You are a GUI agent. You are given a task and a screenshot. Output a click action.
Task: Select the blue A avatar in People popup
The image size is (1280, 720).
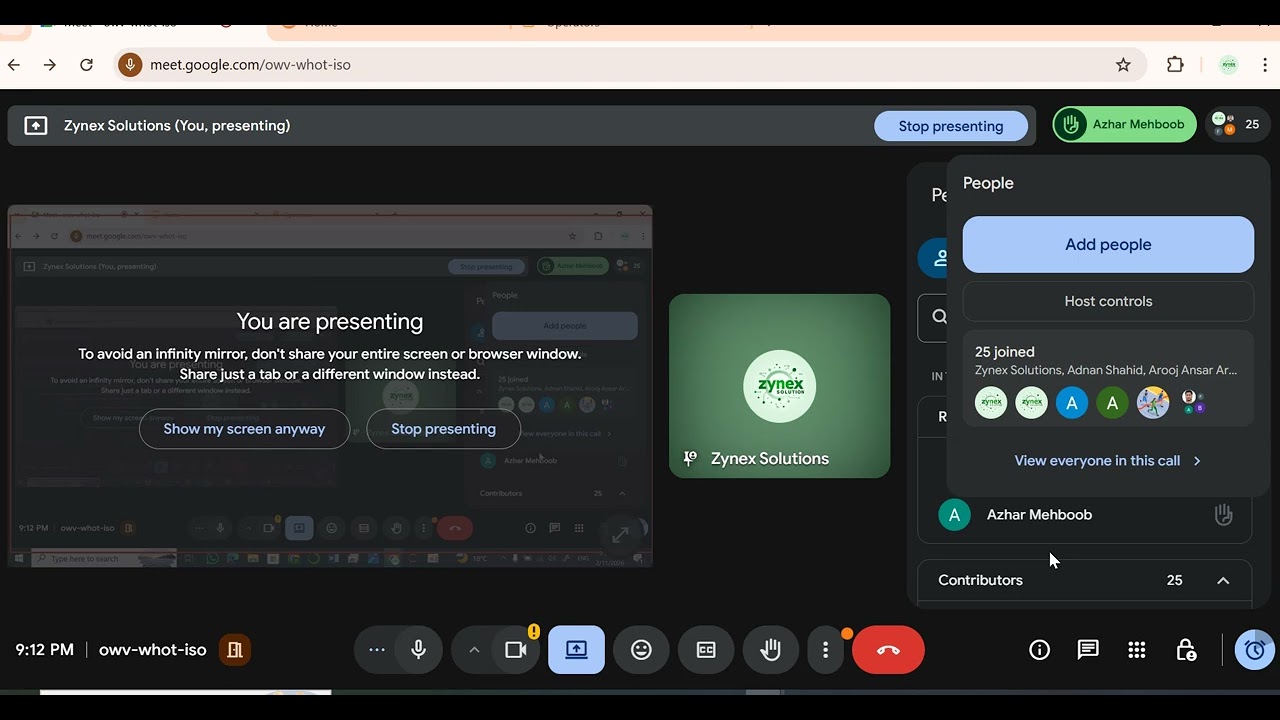pyautogui.click(x=1072, y=403)
